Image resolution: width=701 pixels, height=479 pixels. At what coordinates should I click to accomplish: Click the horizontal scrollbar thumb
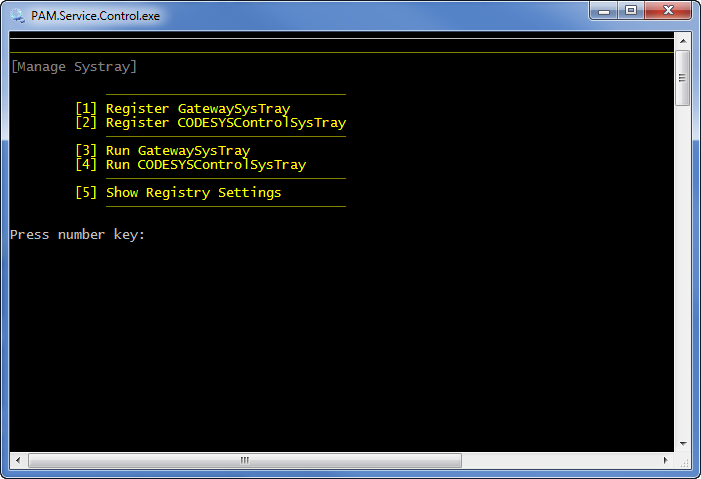(245, 460)
